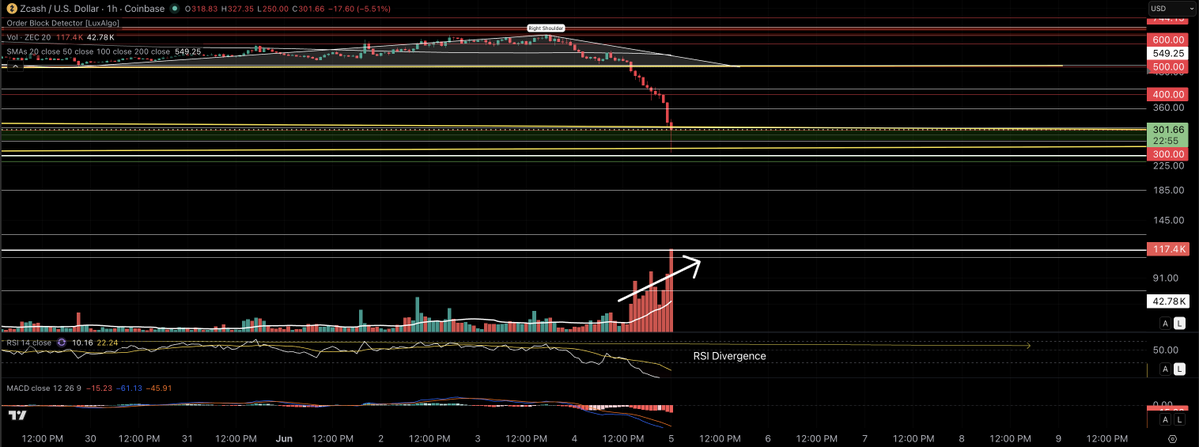Select the MACD close 12 26 9 legend
1199x447 pixels.
click(x=44, y=388)
